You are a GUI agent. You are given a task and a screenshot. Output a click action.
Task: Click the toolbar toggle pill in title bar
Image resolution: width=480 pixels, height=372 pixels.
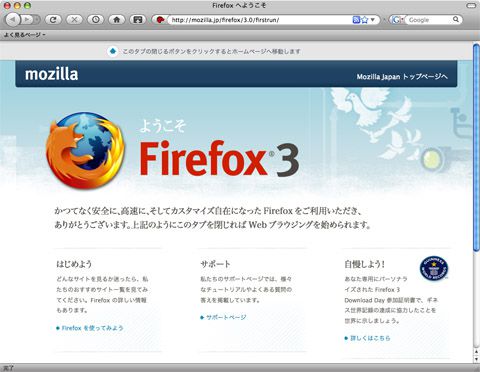[471, 5]
